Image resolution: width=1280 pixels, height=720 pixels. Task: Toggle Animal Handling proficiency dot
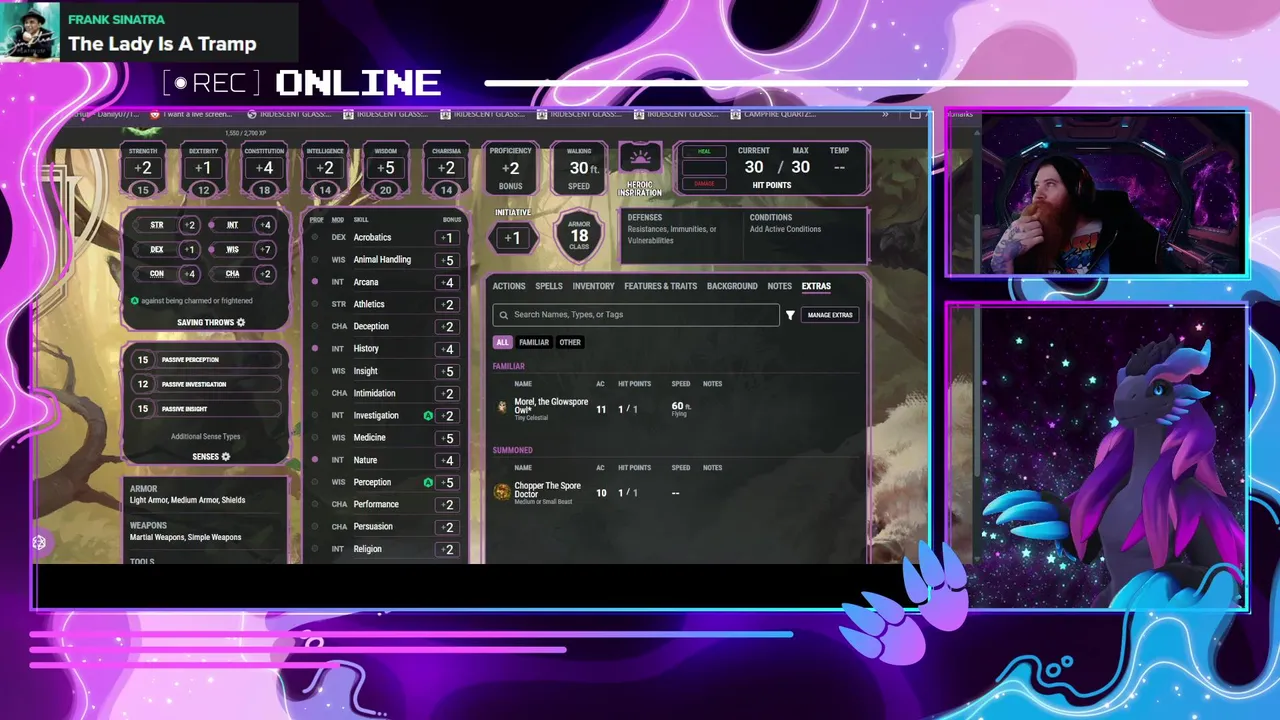tap(315, 260)
